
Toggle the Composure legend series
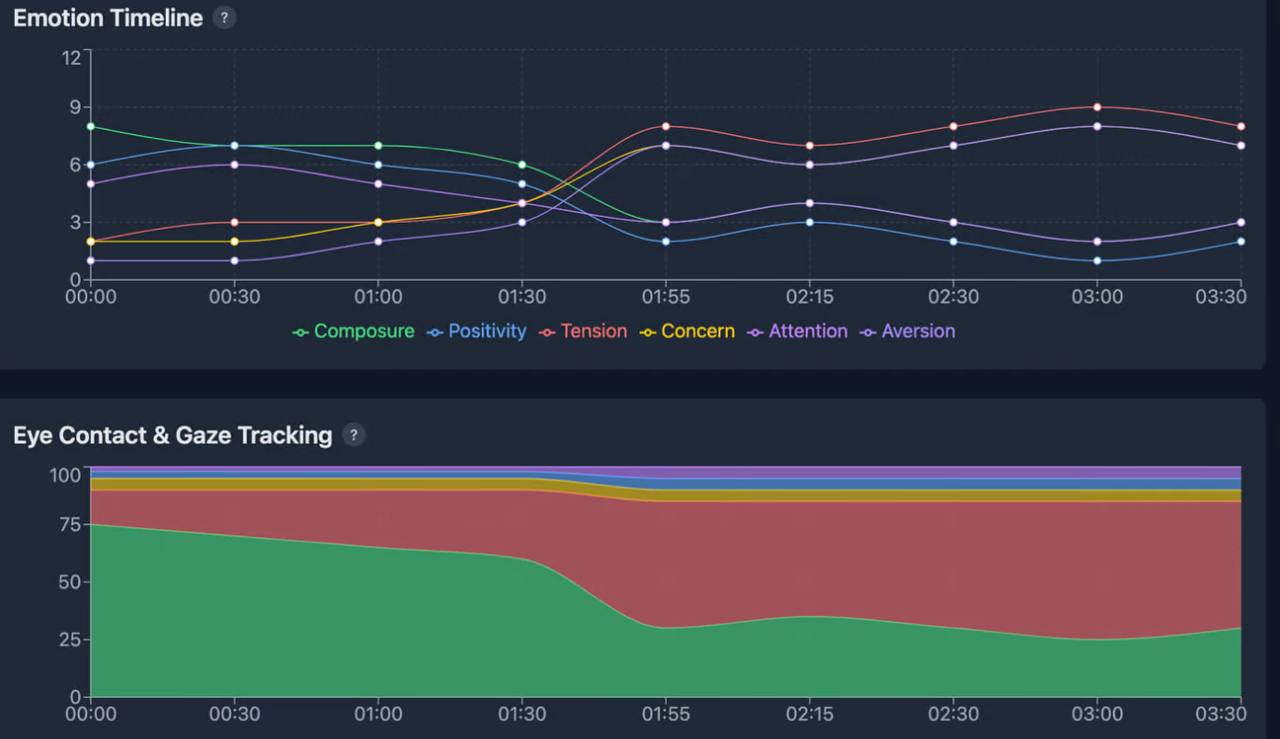coord(353,331)
